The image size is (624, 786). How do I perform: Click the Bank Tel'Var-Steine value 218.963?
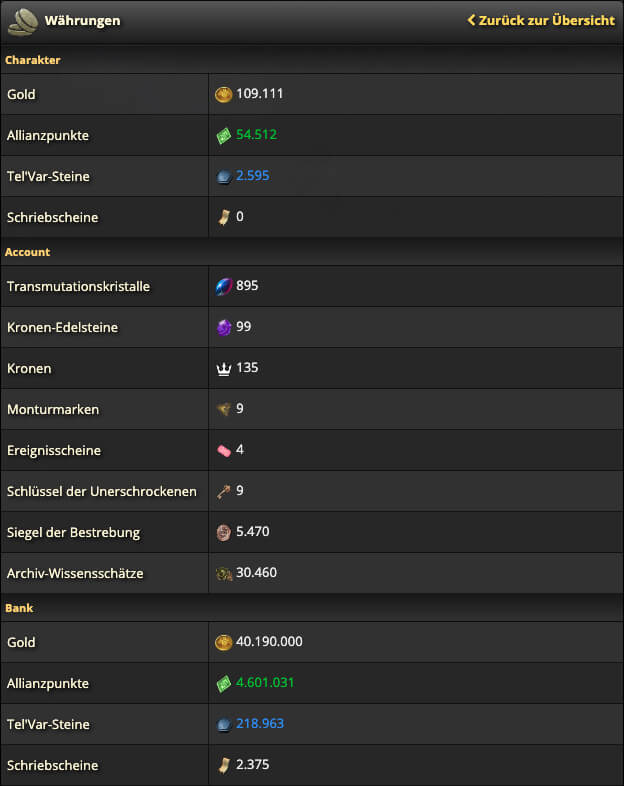tap(260, 724)
